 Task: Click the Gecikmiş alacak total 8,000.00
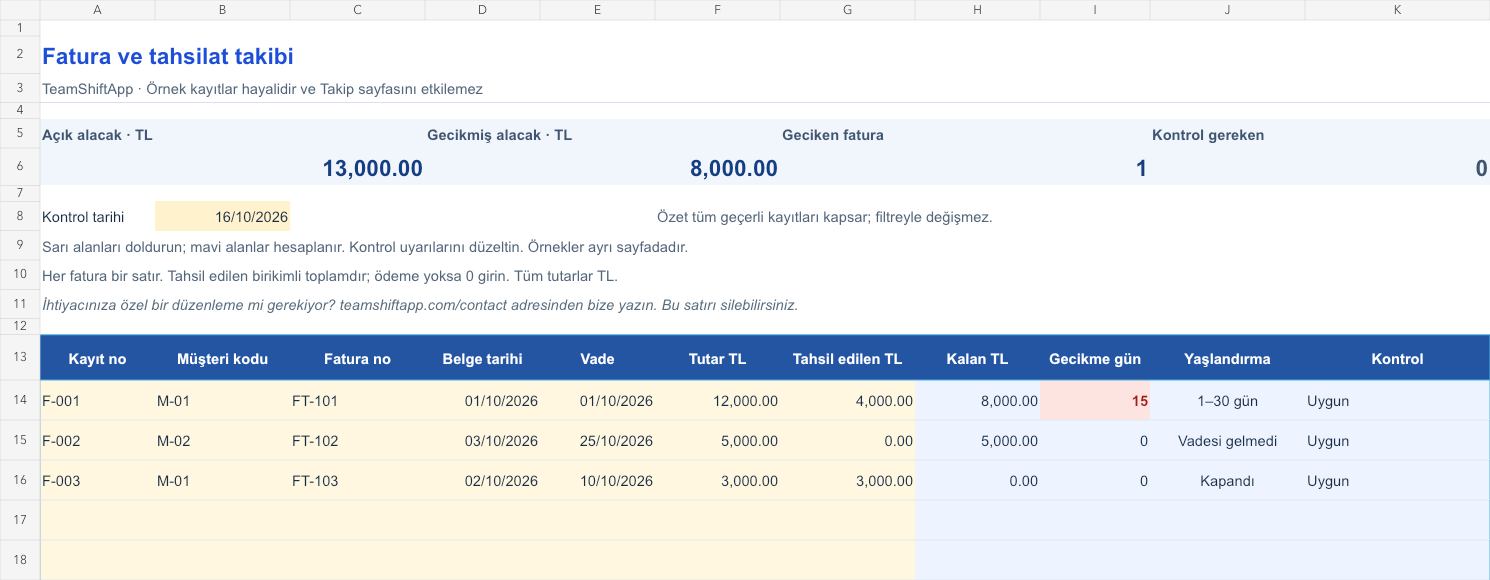733,168
